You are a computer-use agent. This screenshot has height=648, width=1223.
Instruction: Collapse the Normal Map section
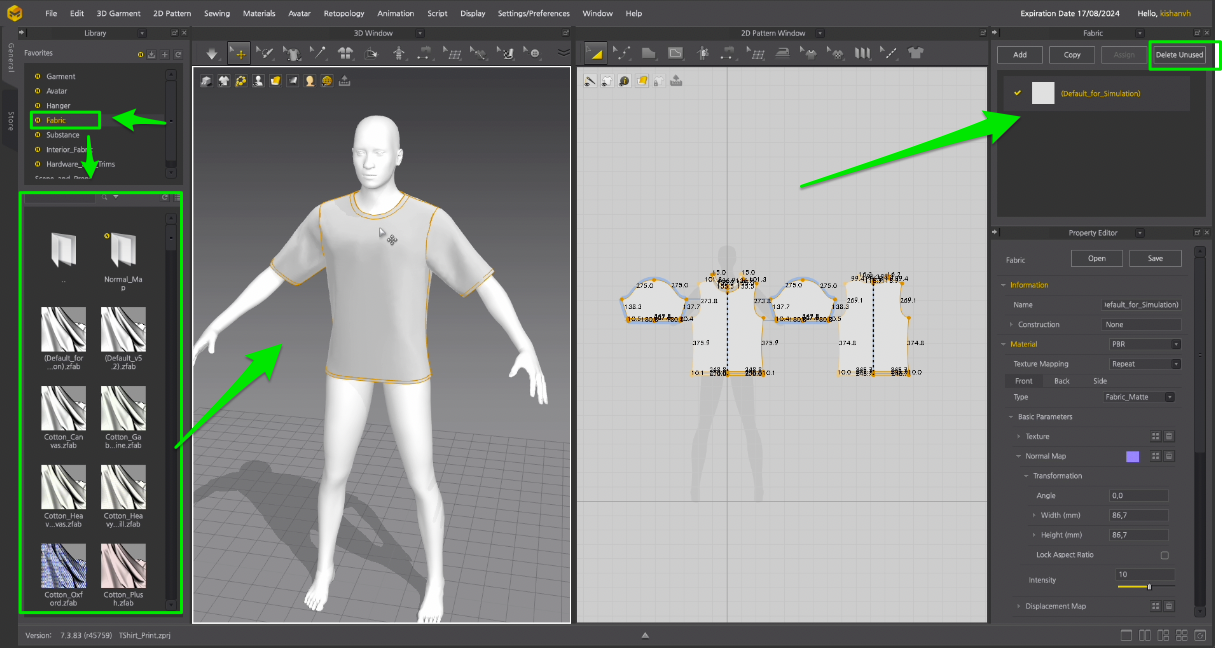point(1019,457)
